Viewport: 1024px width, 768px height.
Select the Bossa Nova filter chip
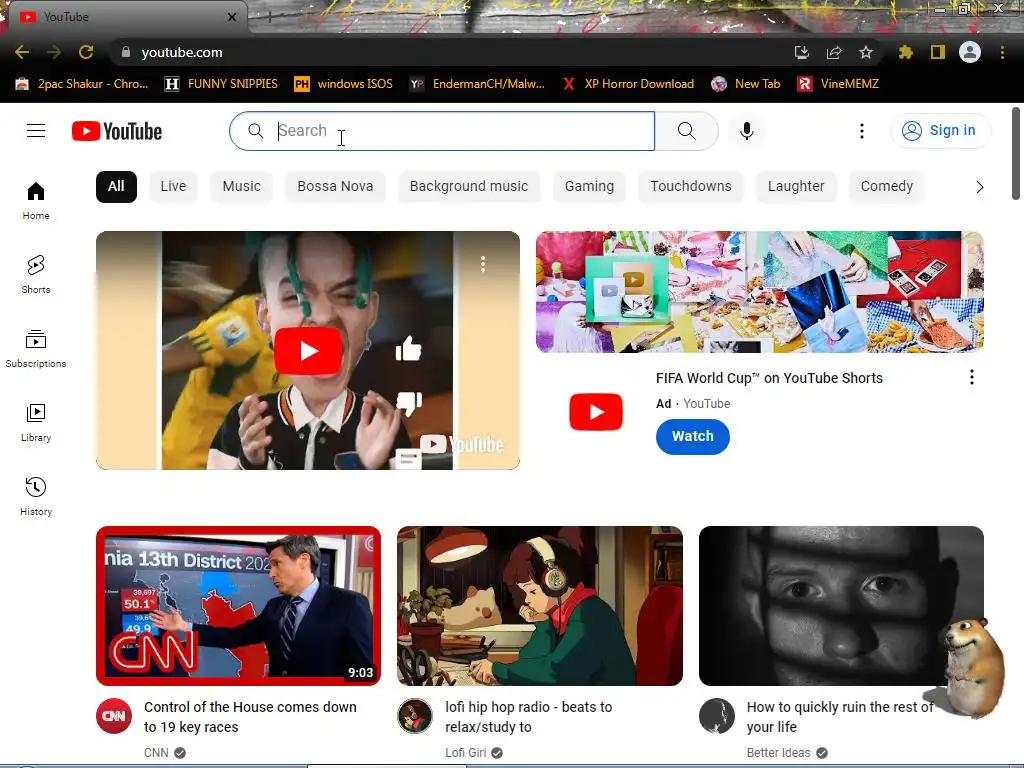click(x=335, y=187)
